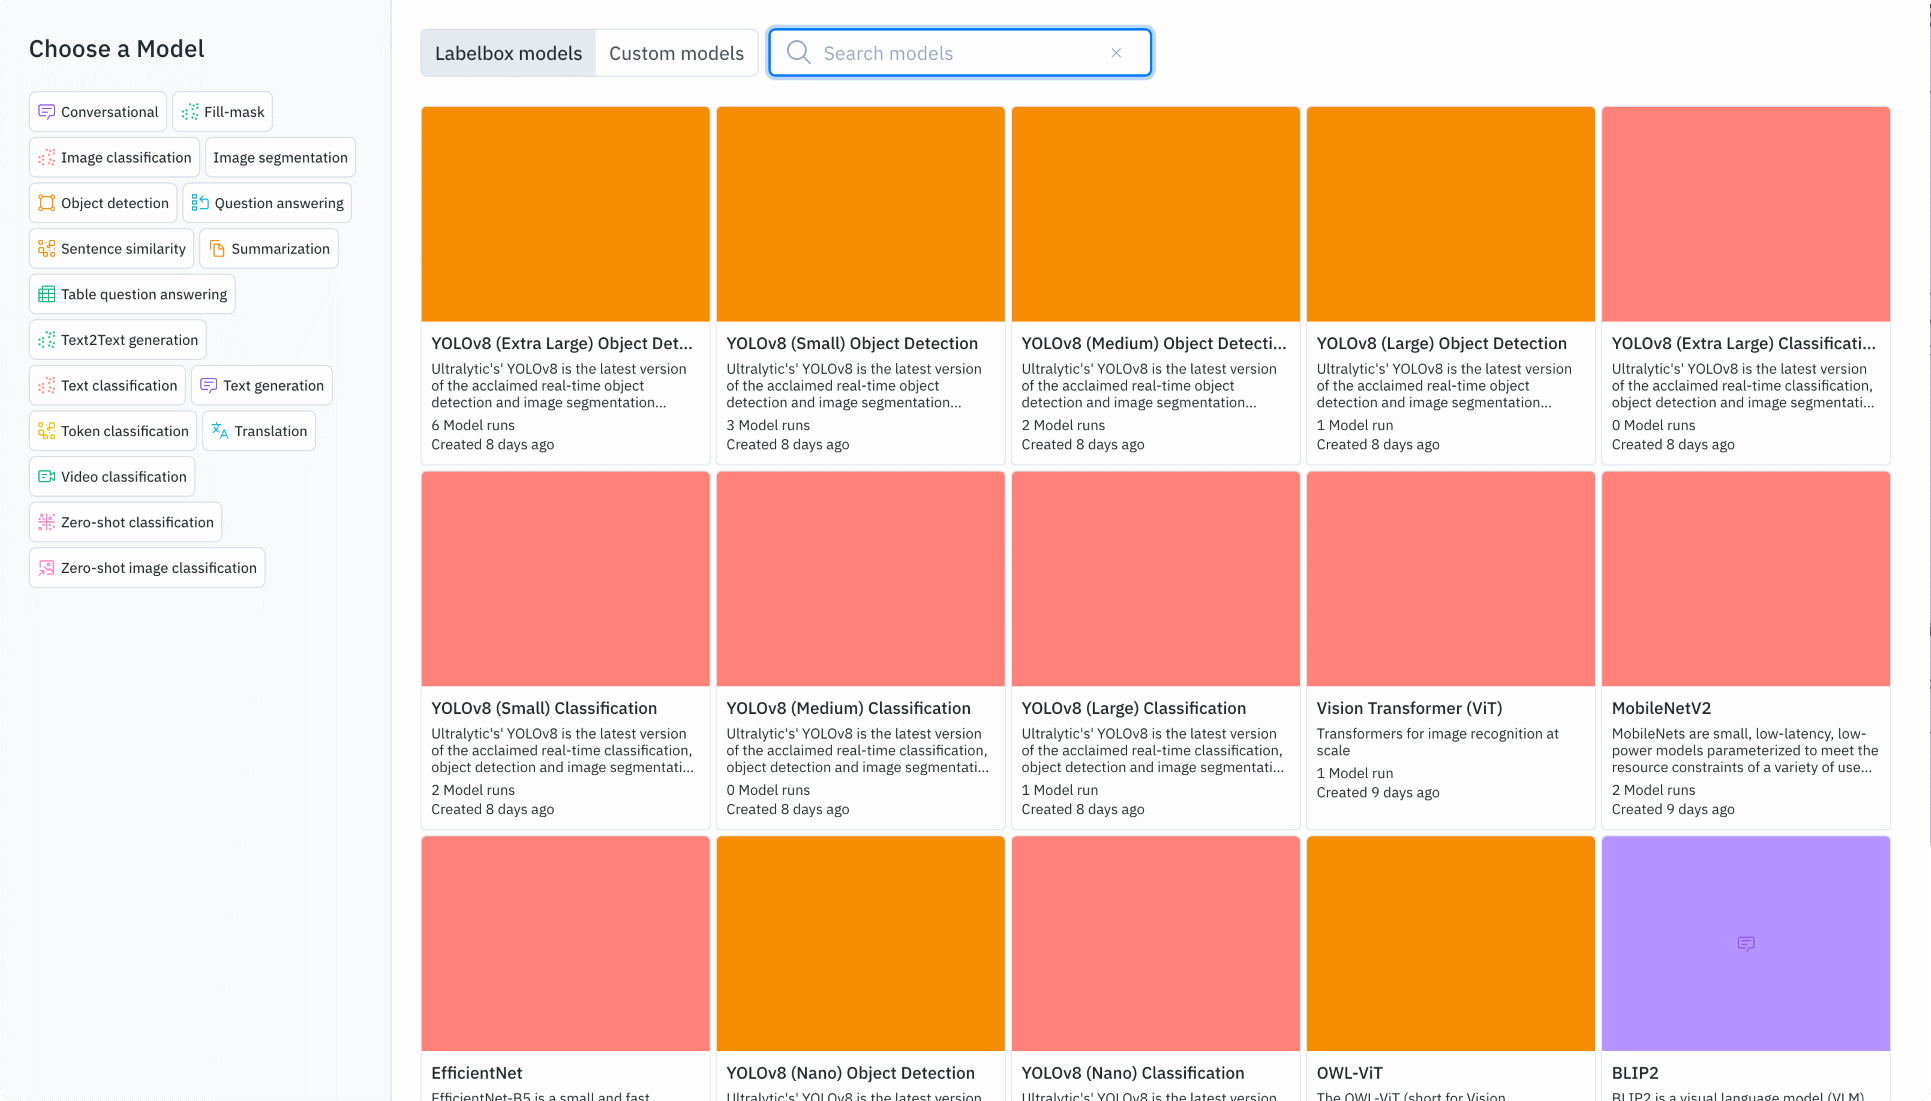Click the Translation language icon

pyautogui.click(x=220, y=431)
